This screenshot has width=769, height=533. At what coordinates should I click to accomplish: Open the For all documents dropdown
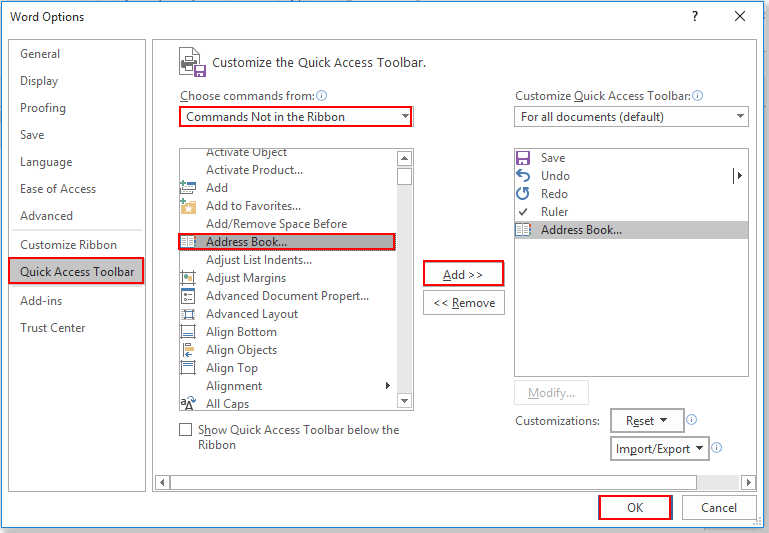point(631,117)
